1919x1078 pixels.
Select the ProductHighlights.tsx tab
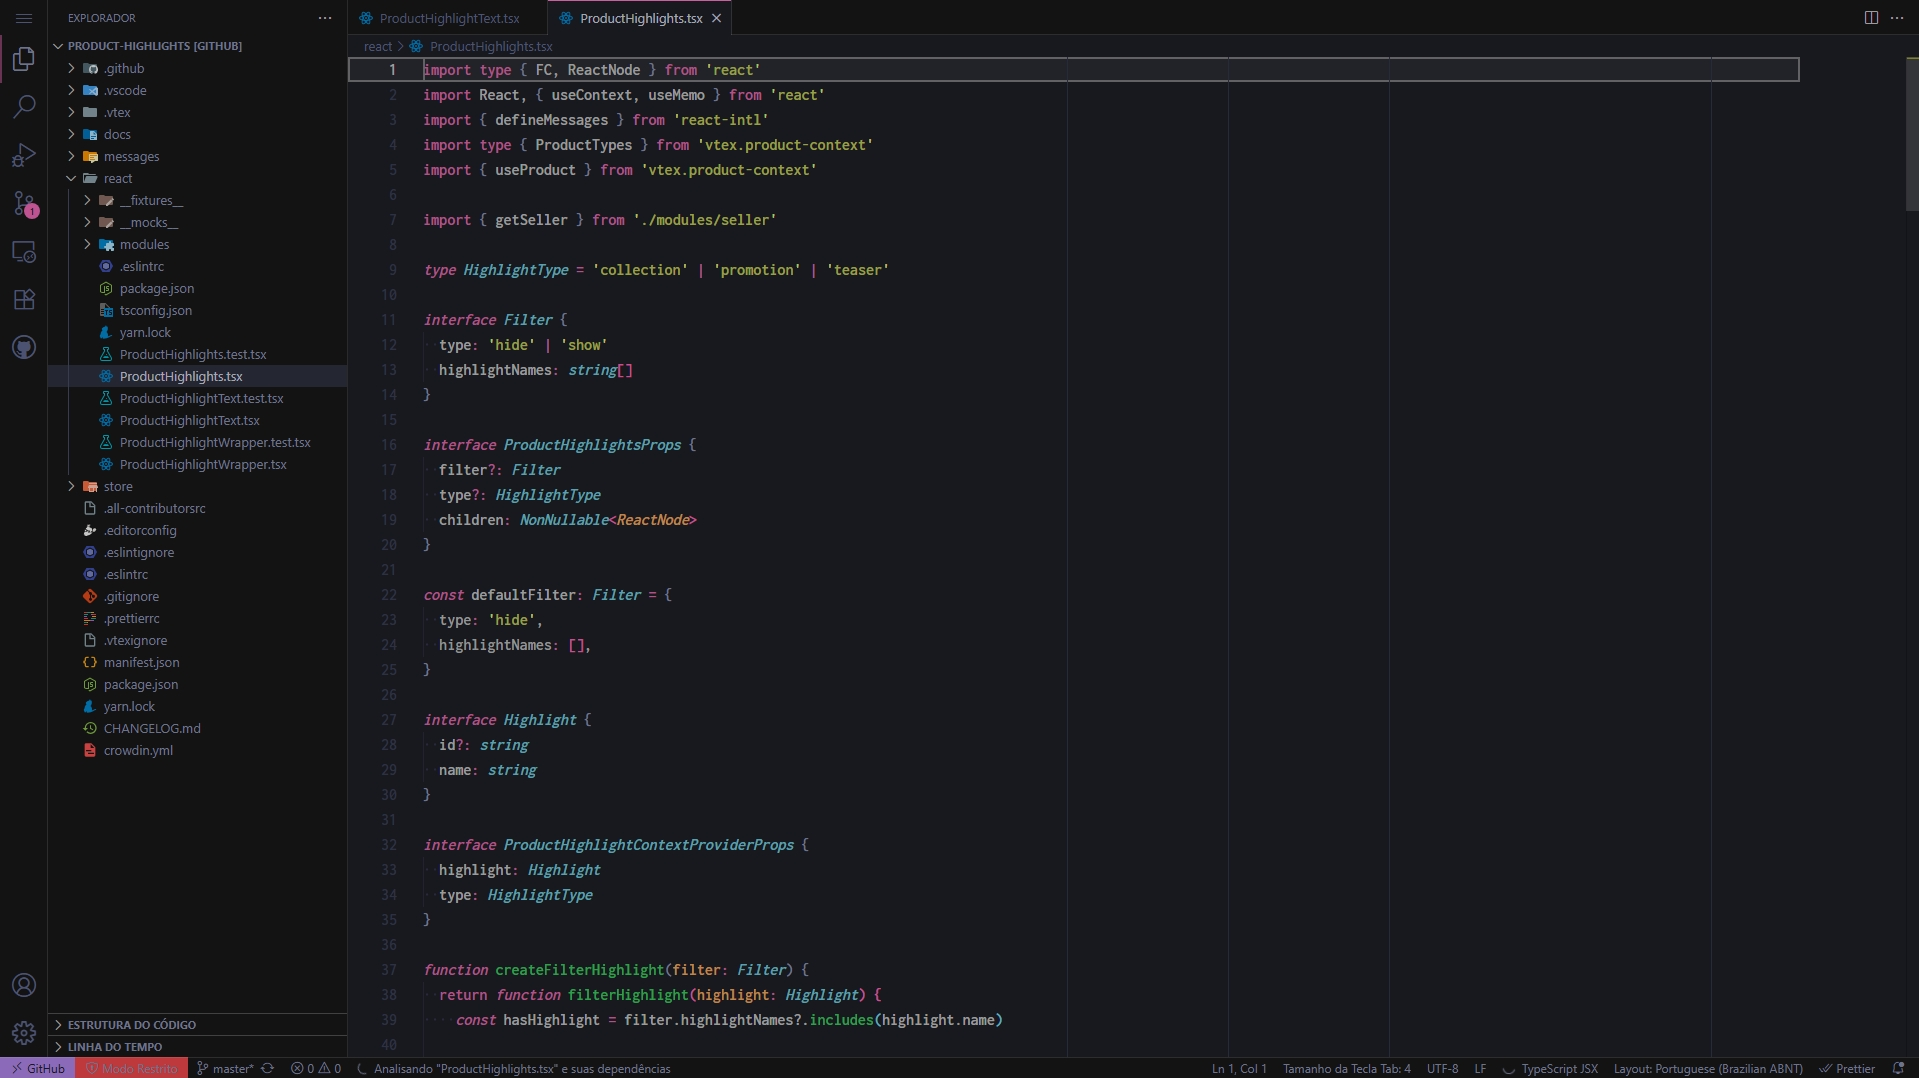(640, 18)
